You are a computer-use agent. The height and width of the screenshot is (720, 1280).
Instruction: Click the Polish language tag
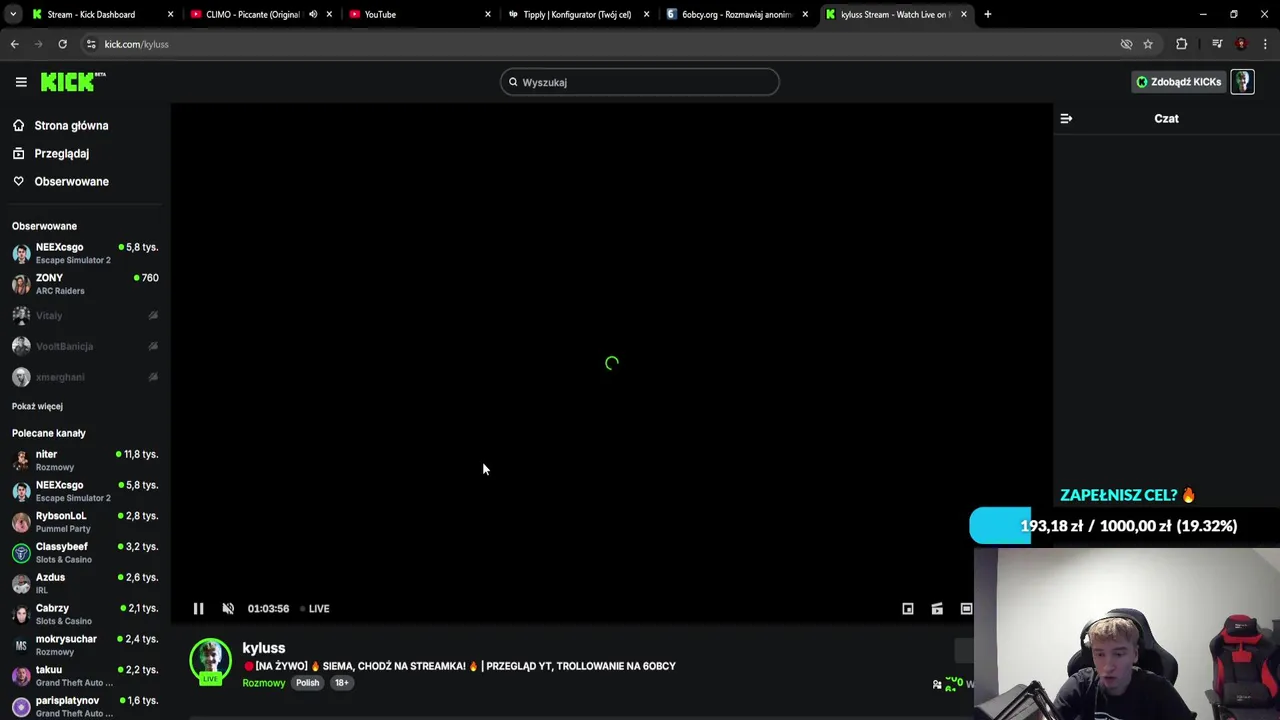[307, 683]
